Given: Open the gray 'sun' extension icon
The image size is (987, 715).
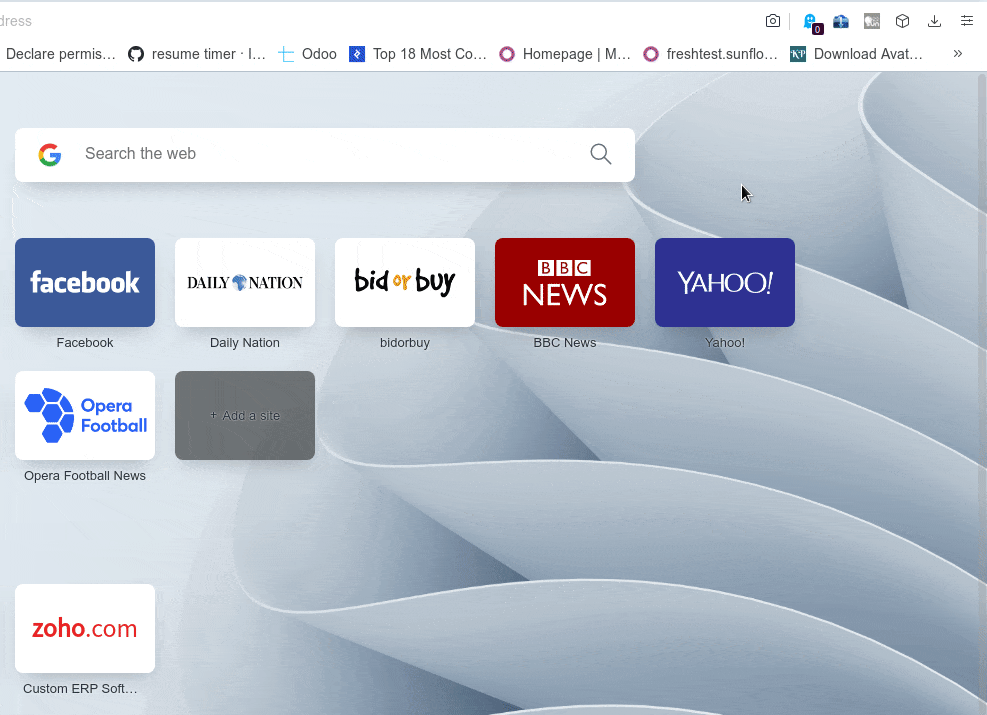Looking at the screenshot, I should [872, 21].
